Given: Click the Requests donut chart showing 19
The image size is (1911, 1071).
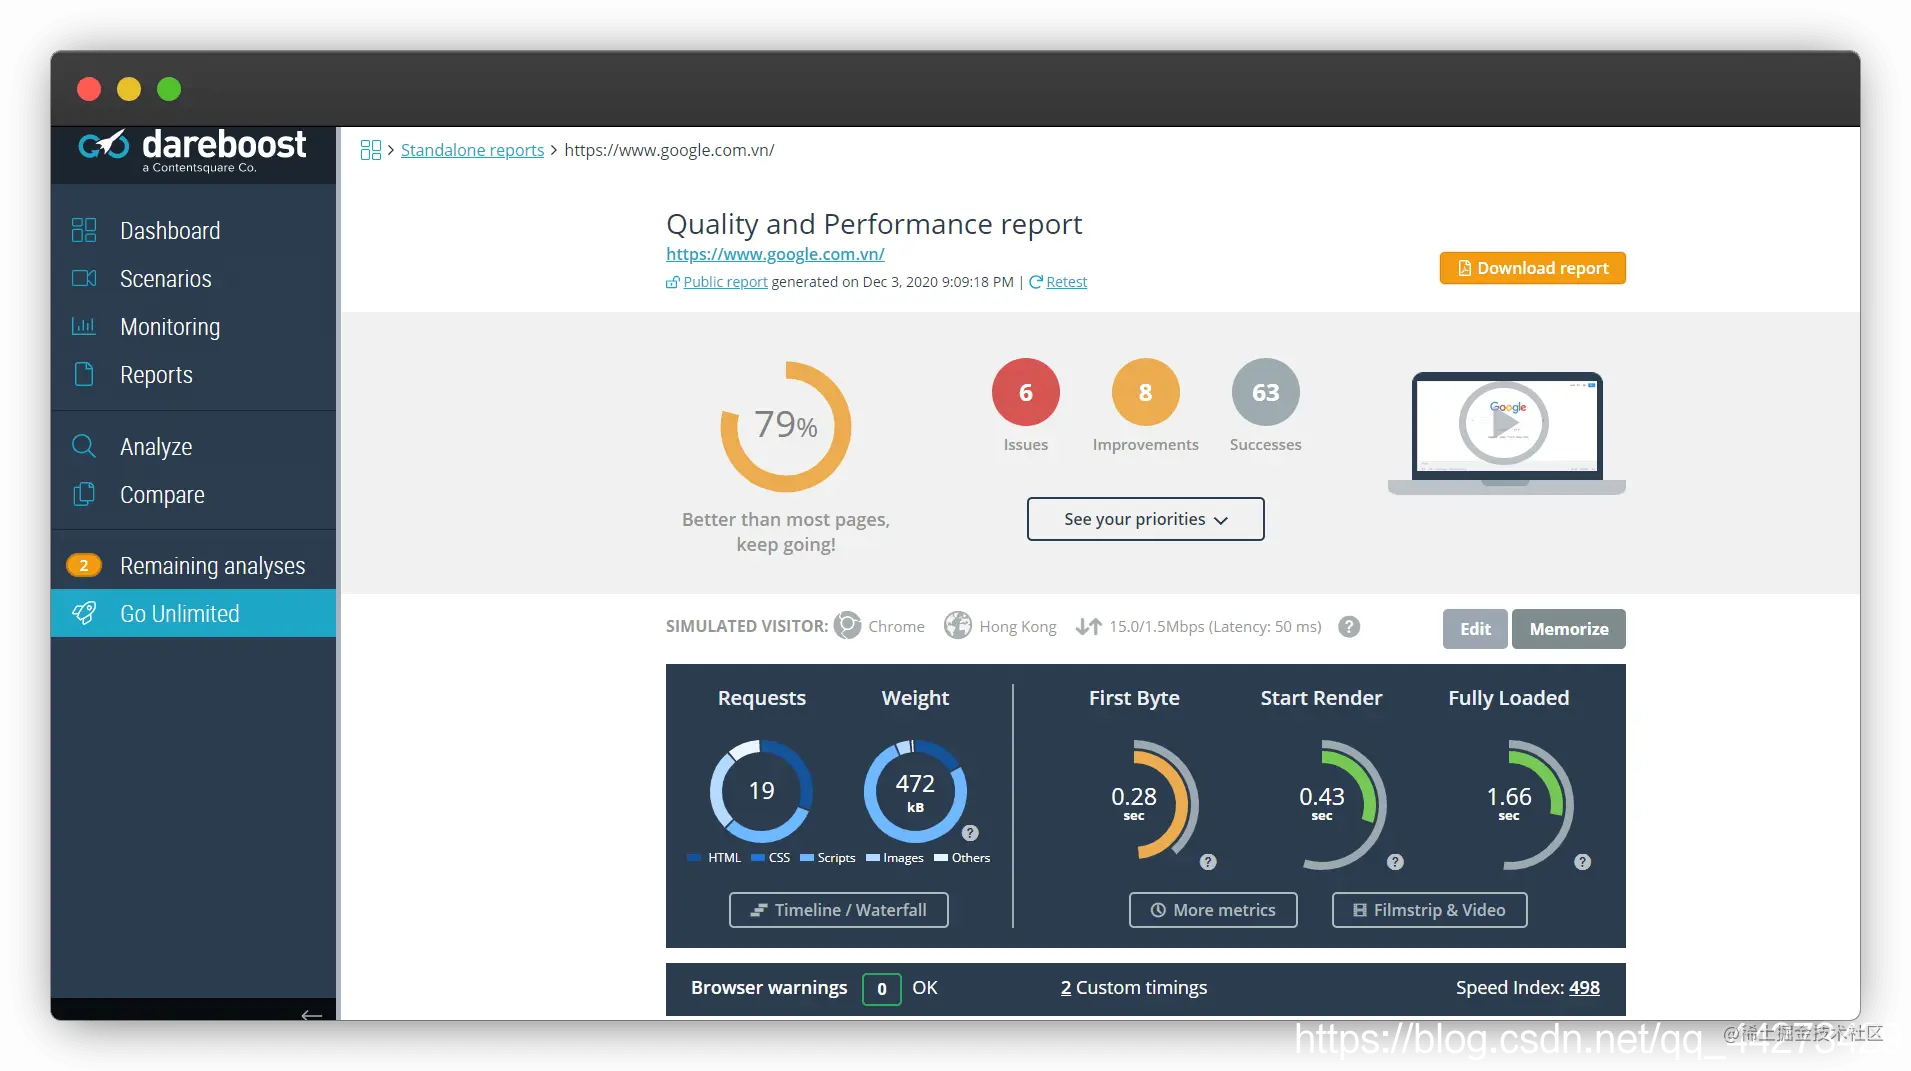Looking at the screenshot, I should click(762, 791).
